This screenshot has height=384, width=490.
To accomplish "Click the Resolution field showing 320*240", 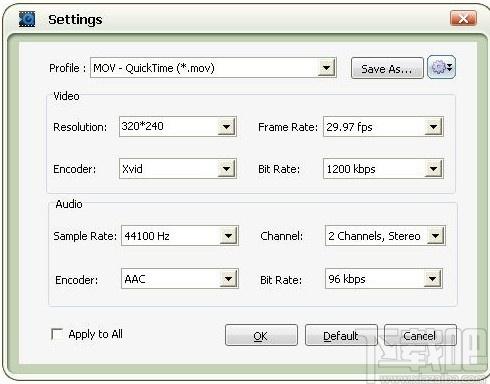I will (178, 127).
